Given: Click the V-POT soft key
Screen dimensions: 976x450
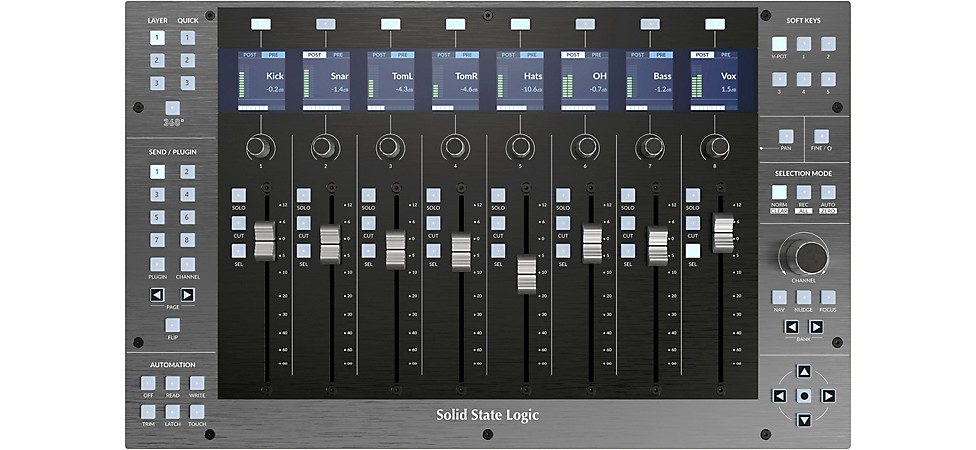Looking at the screenshot, I should [779, 44].
